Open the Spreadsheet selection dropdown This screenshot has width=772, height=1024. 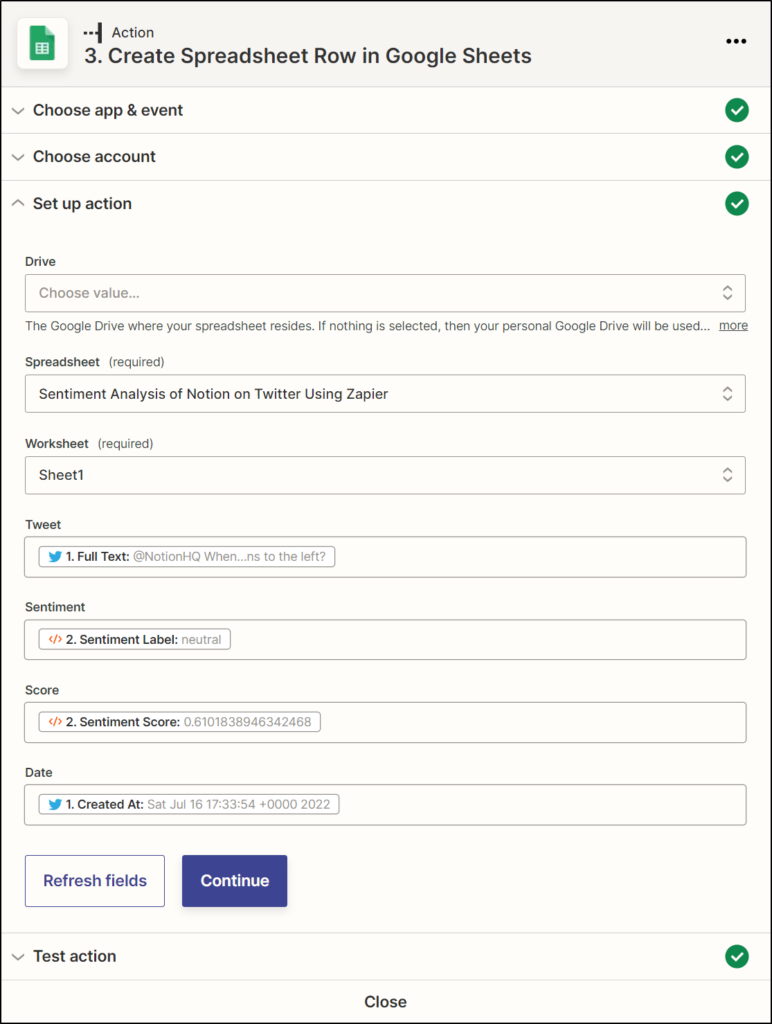[385, 394]
